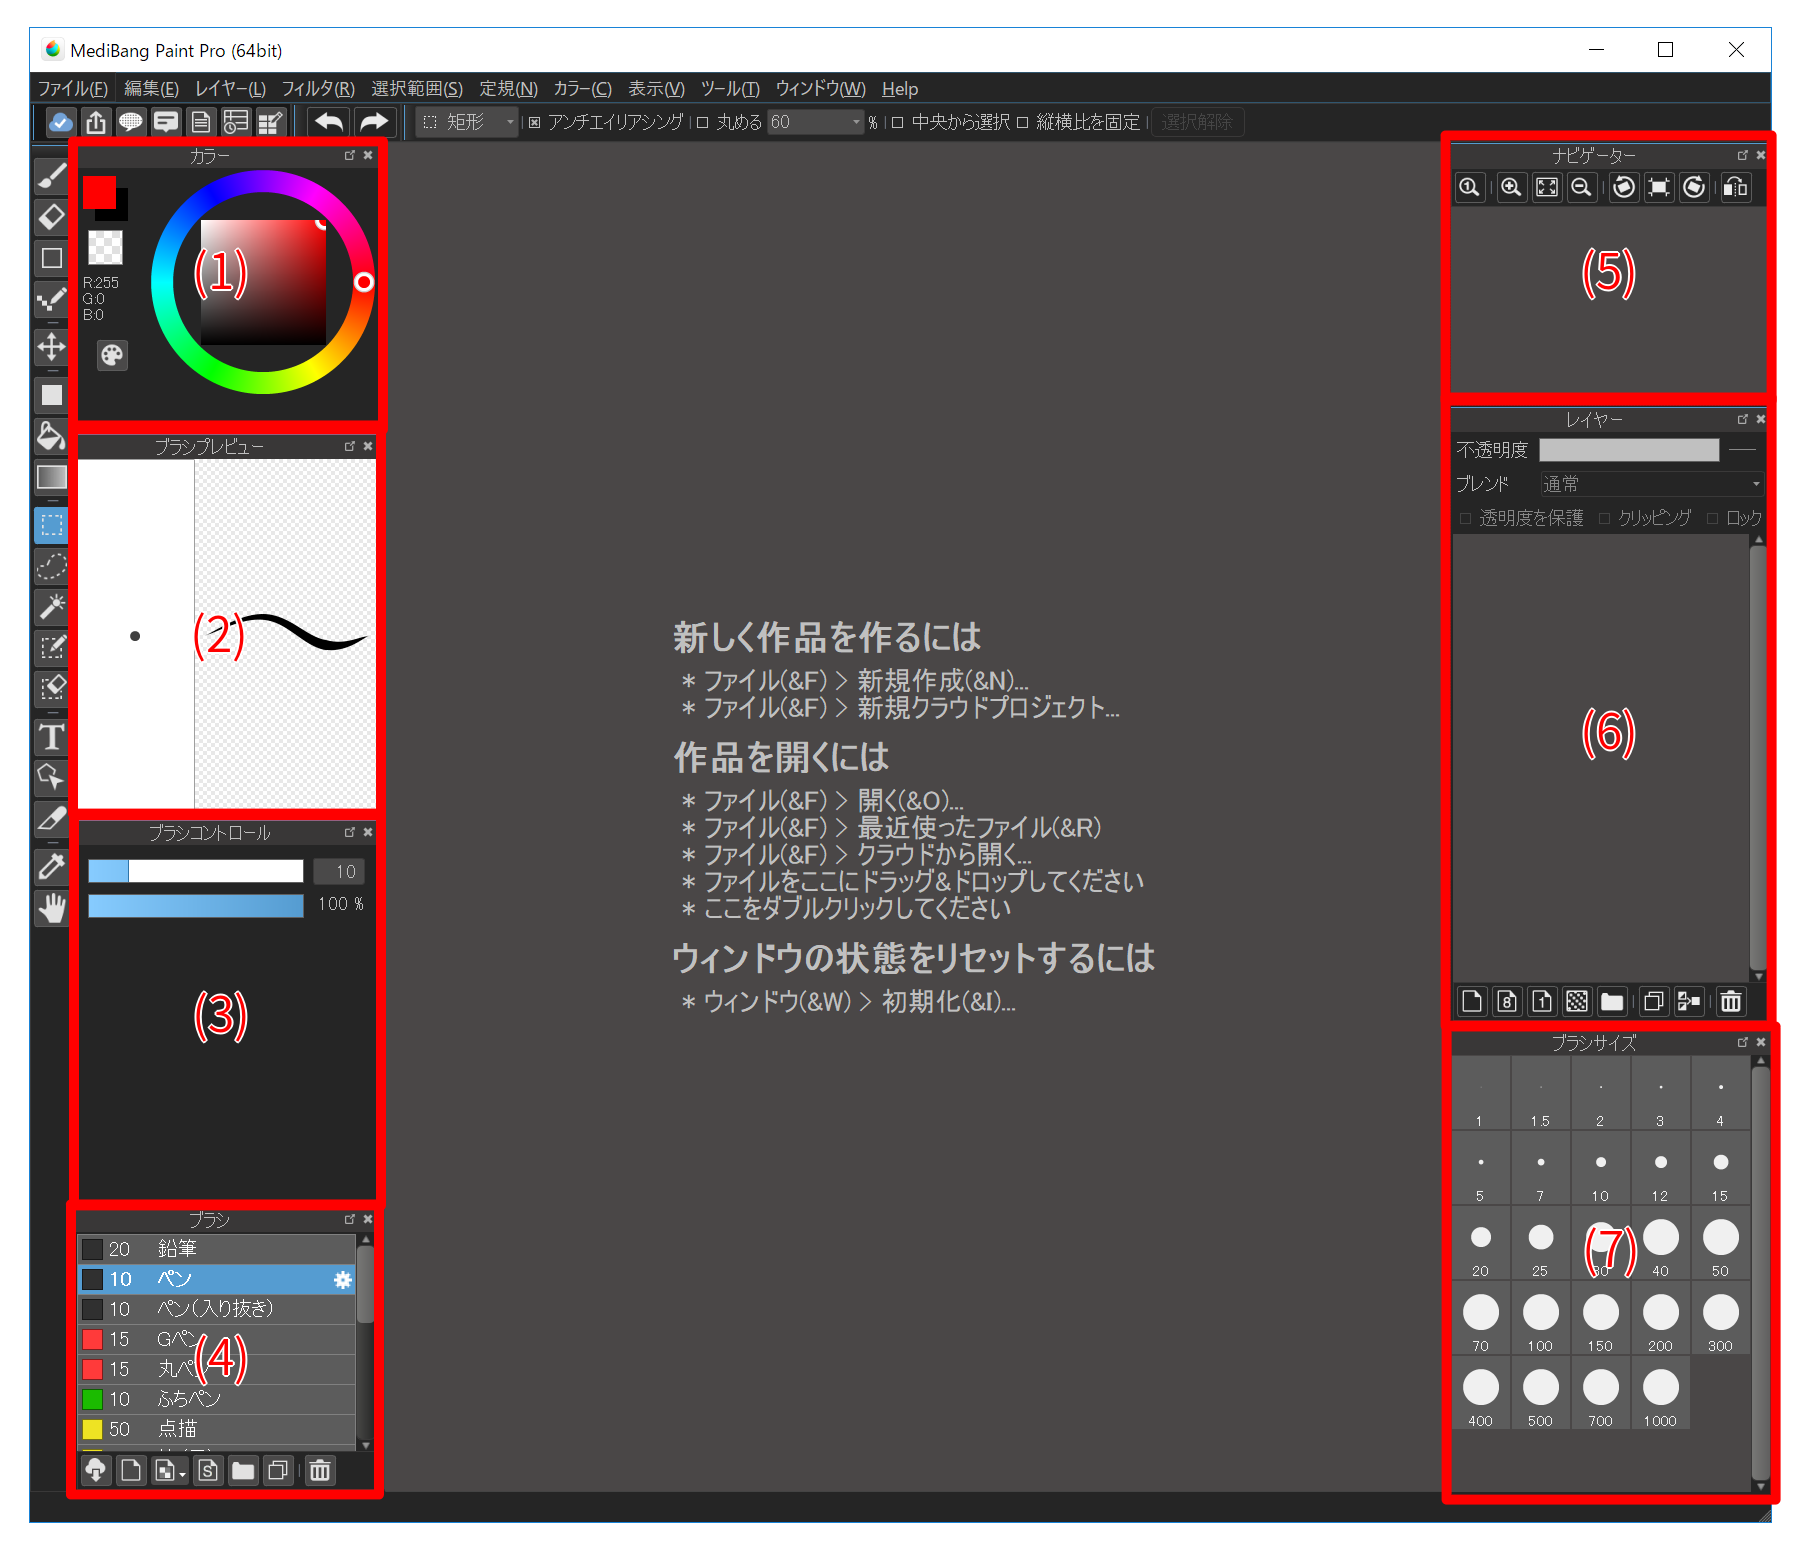1800x1550 pixels.
Task: Click the red foreground color swatch
Action: [x=99, y=192]
